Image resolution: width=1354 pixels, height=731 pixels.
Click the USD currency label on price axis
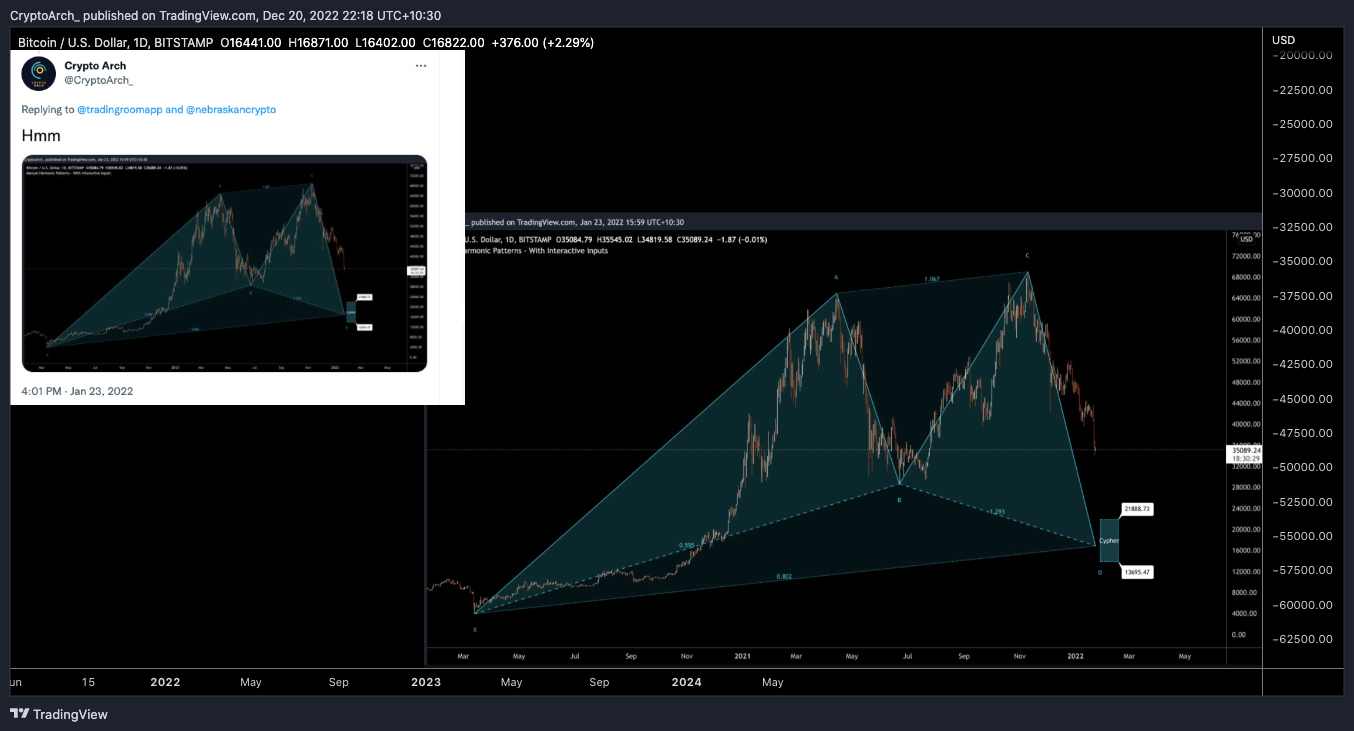click(x=1283, y=40)
